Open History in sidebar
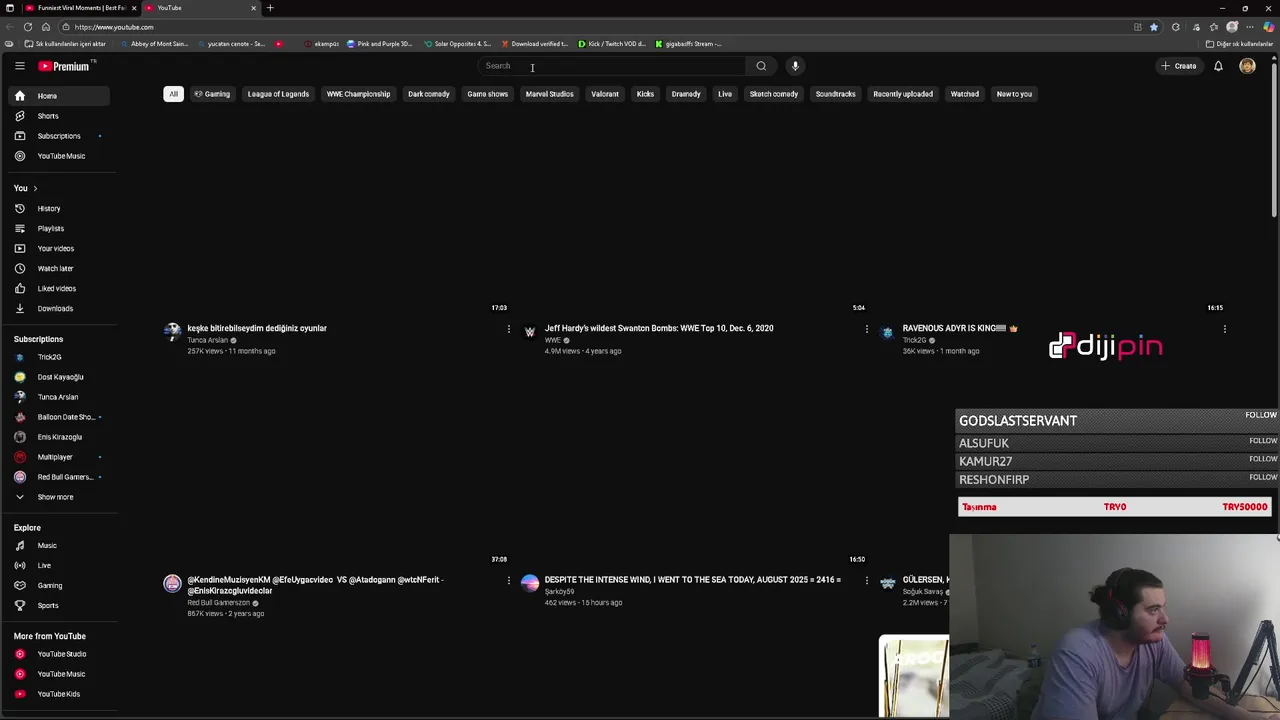 point(60,209)
